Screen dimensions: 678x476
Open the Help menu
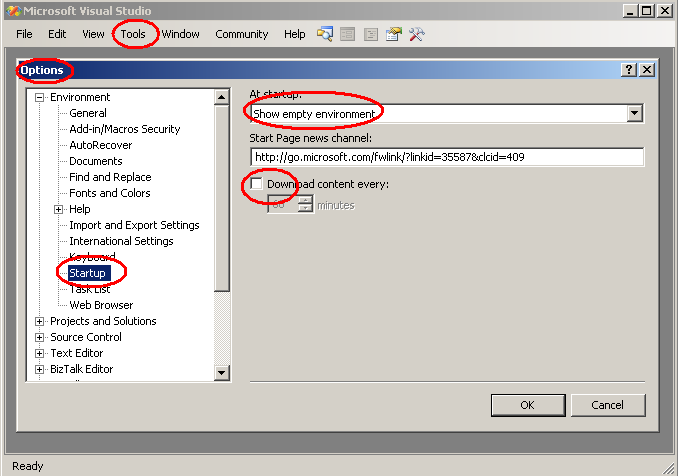click(294, 34)
